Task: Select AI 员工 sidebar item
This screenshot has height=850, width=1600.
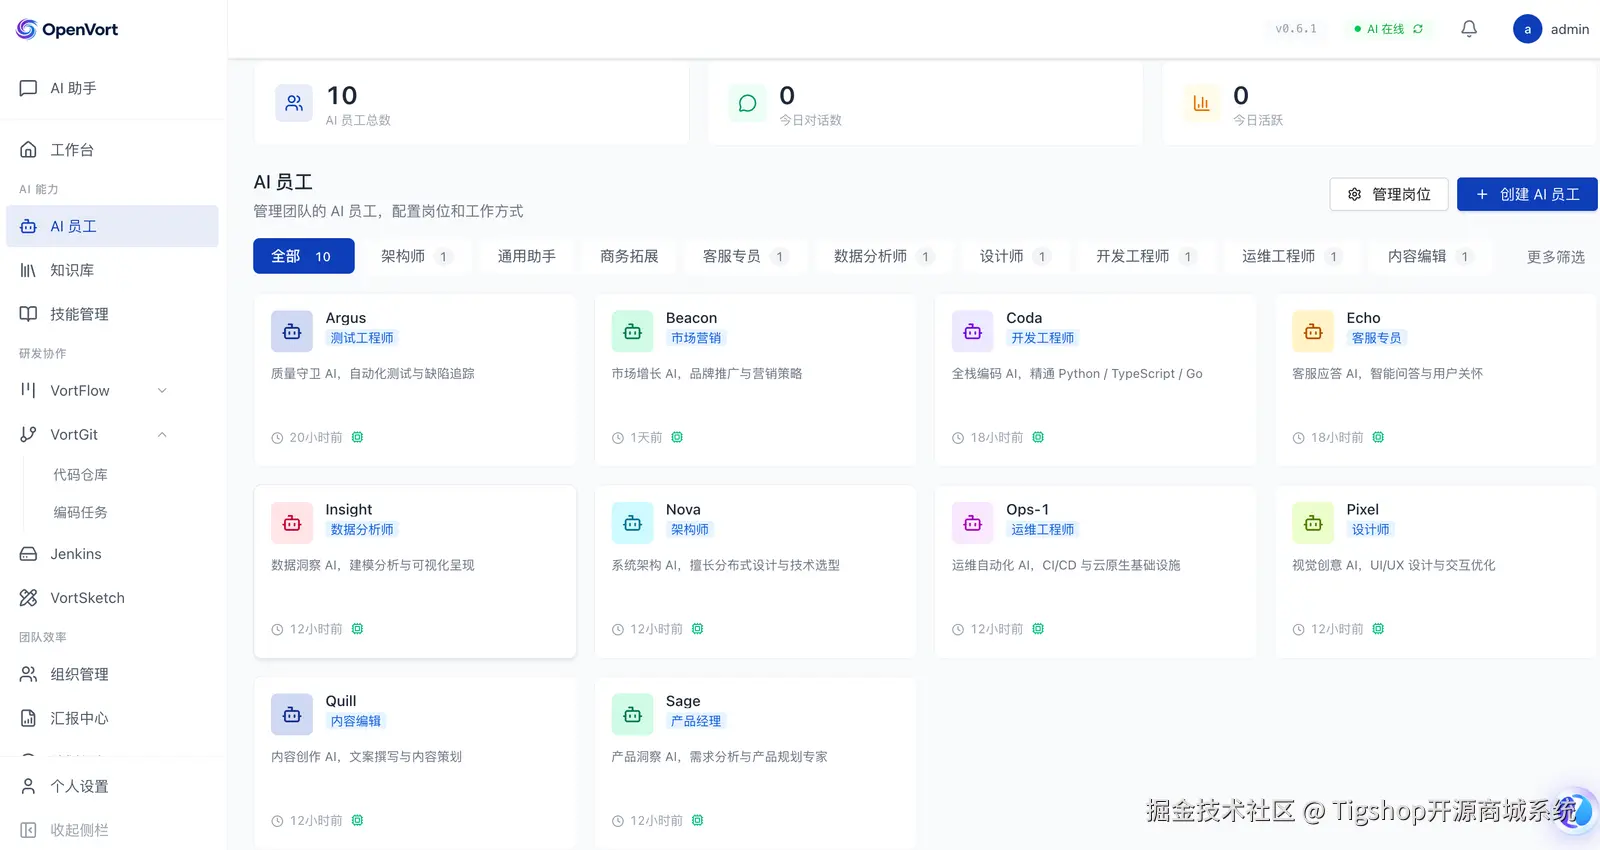Action: coord(112,227)
